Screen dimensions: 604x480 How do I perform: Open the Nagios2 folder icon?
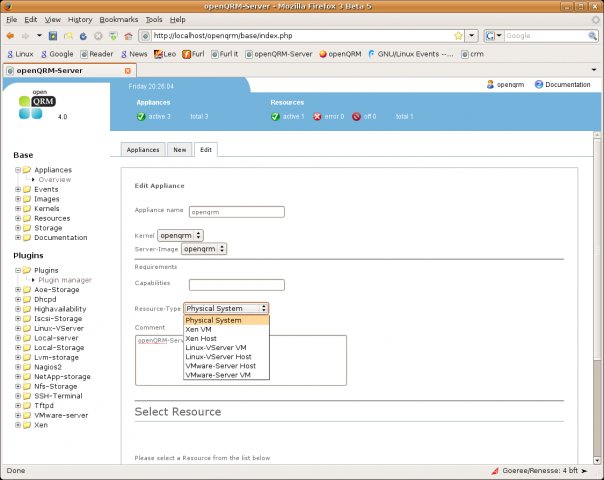point(27,367)
